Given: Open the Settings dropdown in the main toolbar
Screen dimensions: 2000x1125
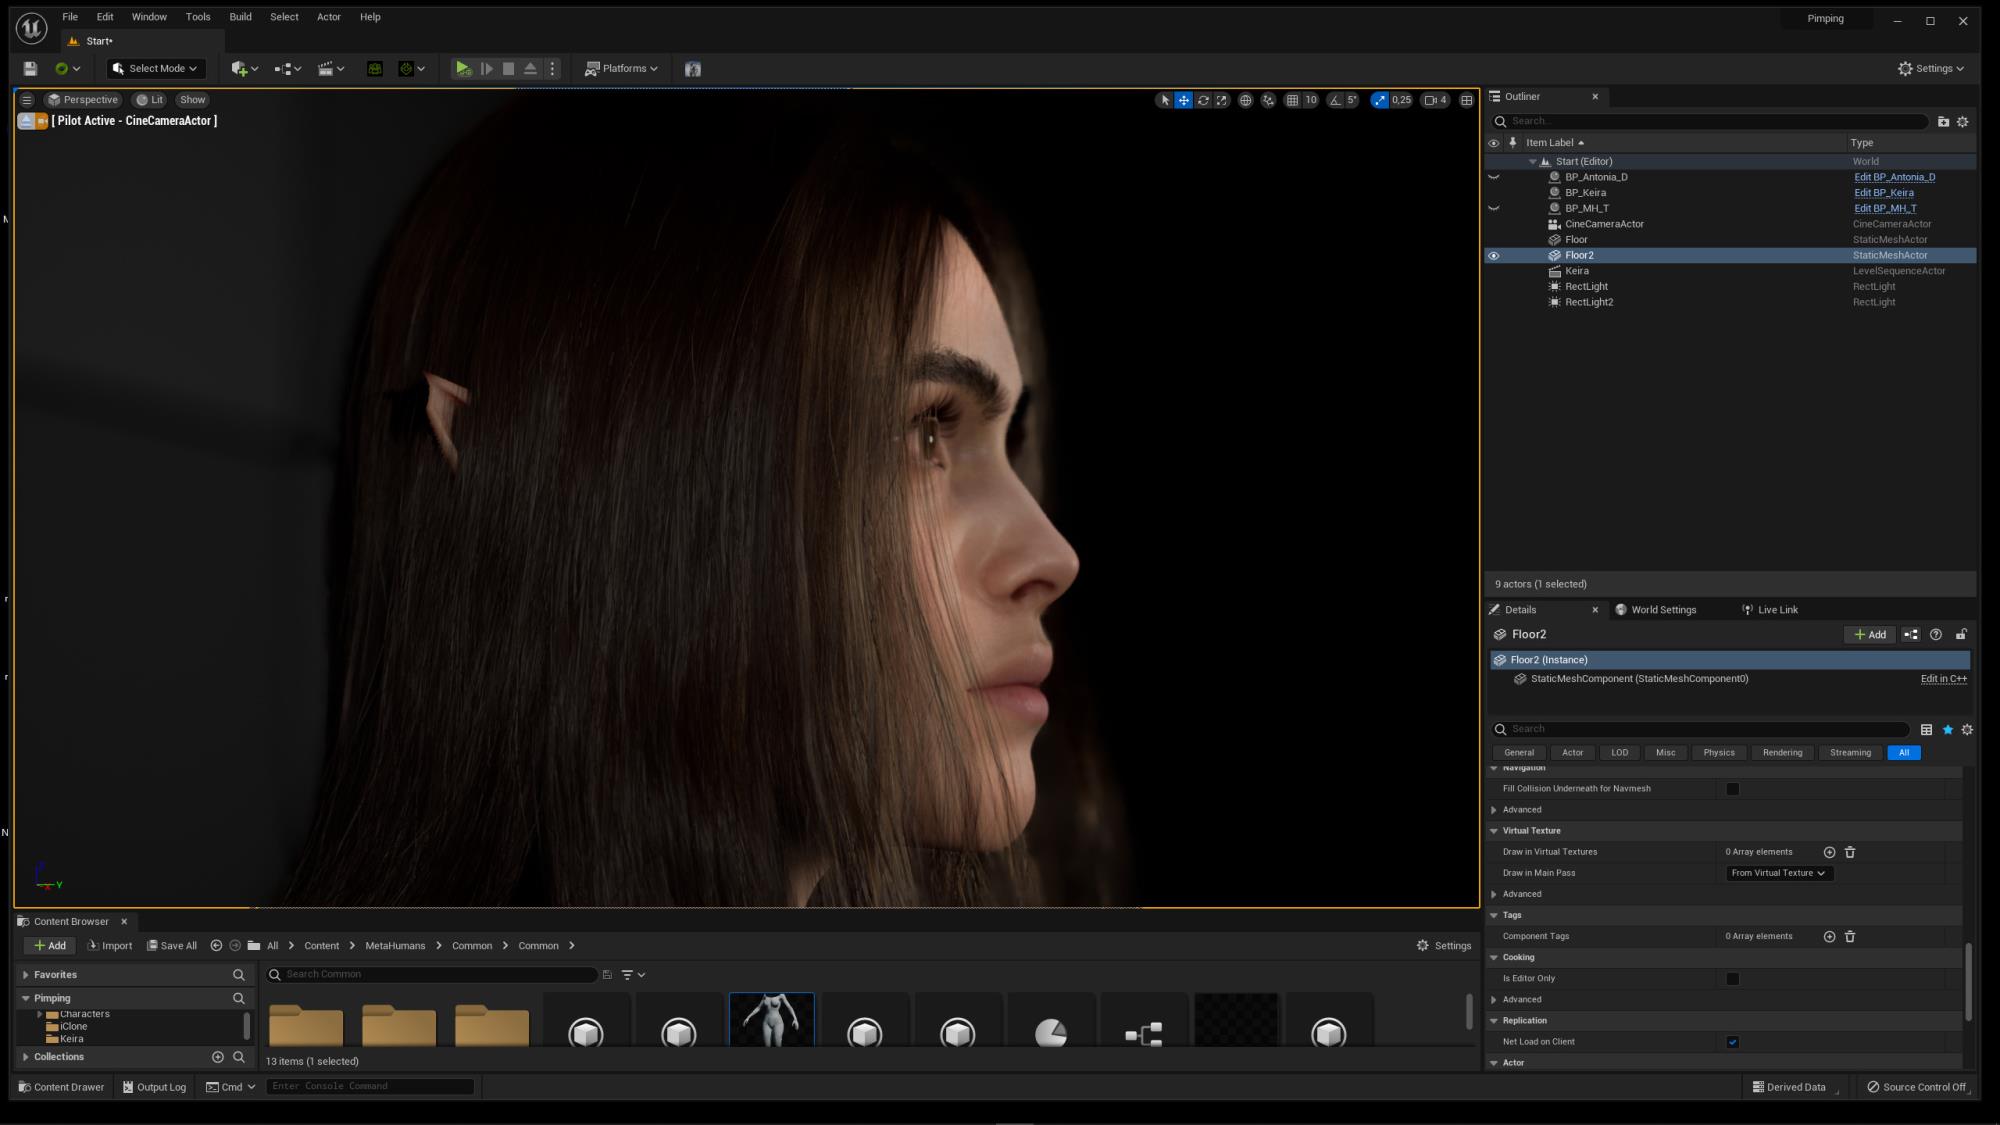Looking at the screenshot, I should pos(1930,69).
